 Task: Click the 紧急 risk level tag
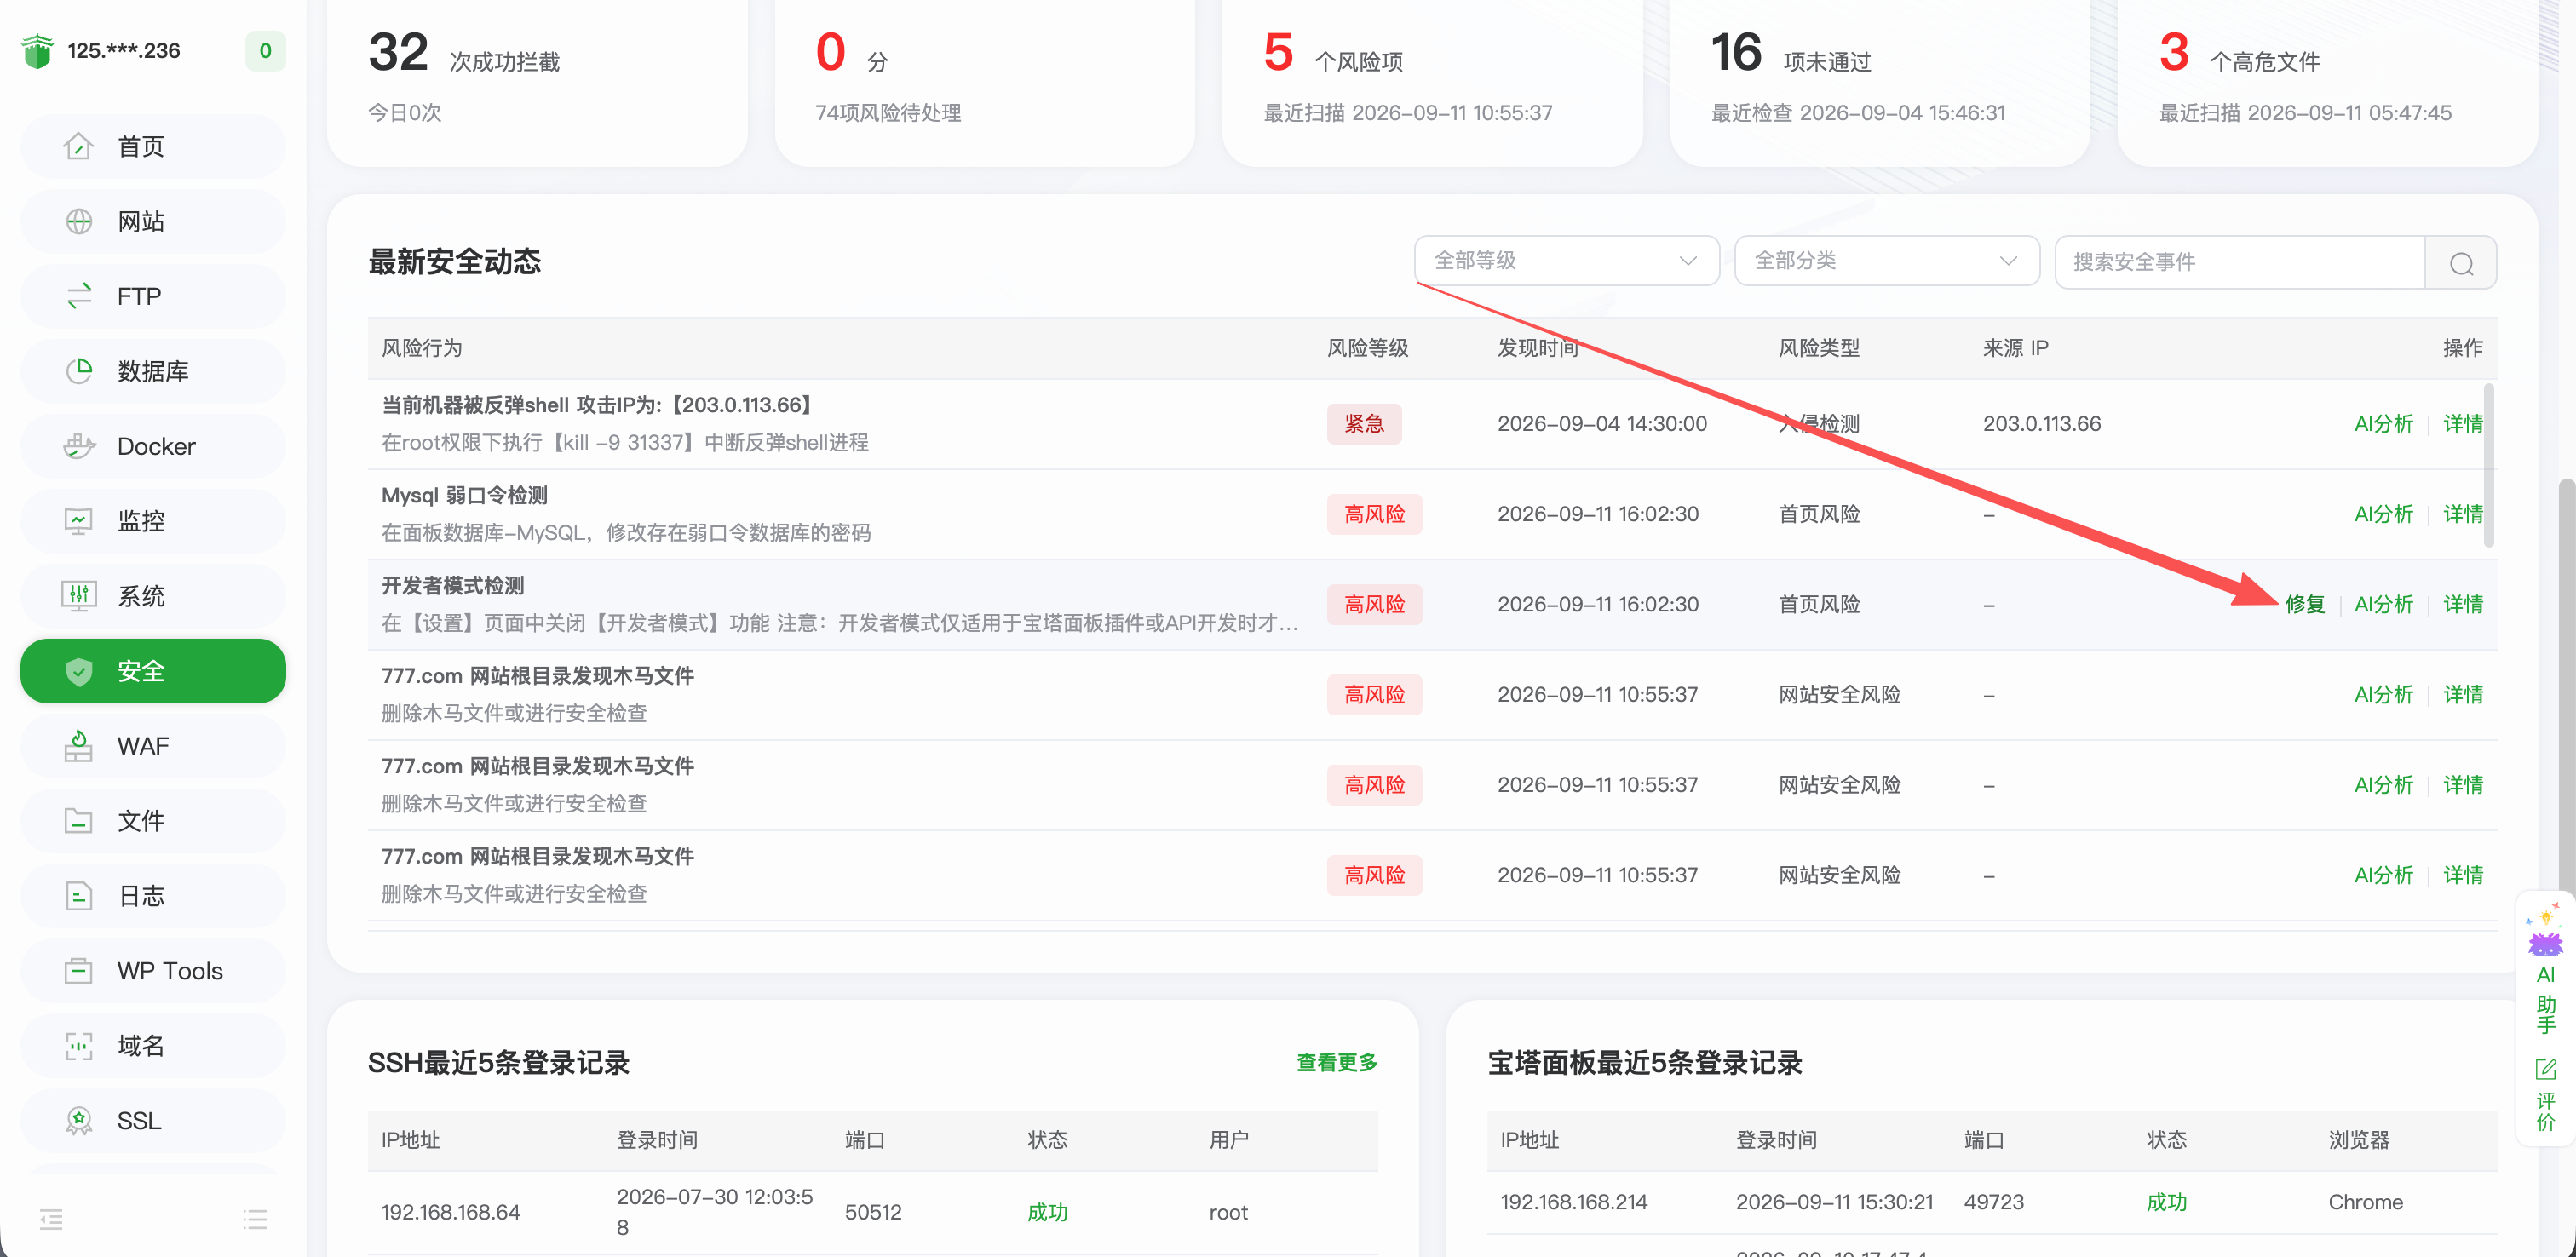[x=1364, y=424]
